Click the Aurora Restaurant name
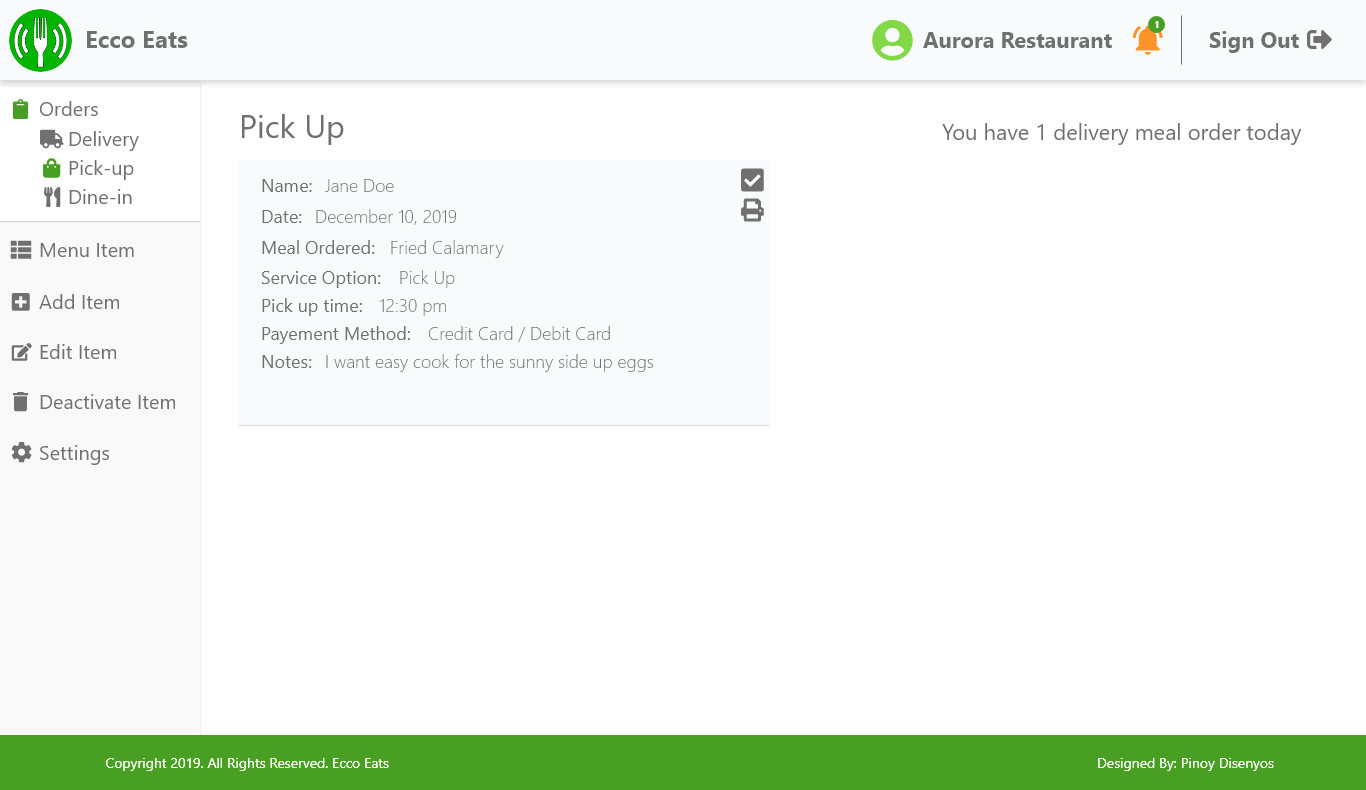The width and height of the screenshot is (1366, 790). 1017,41
